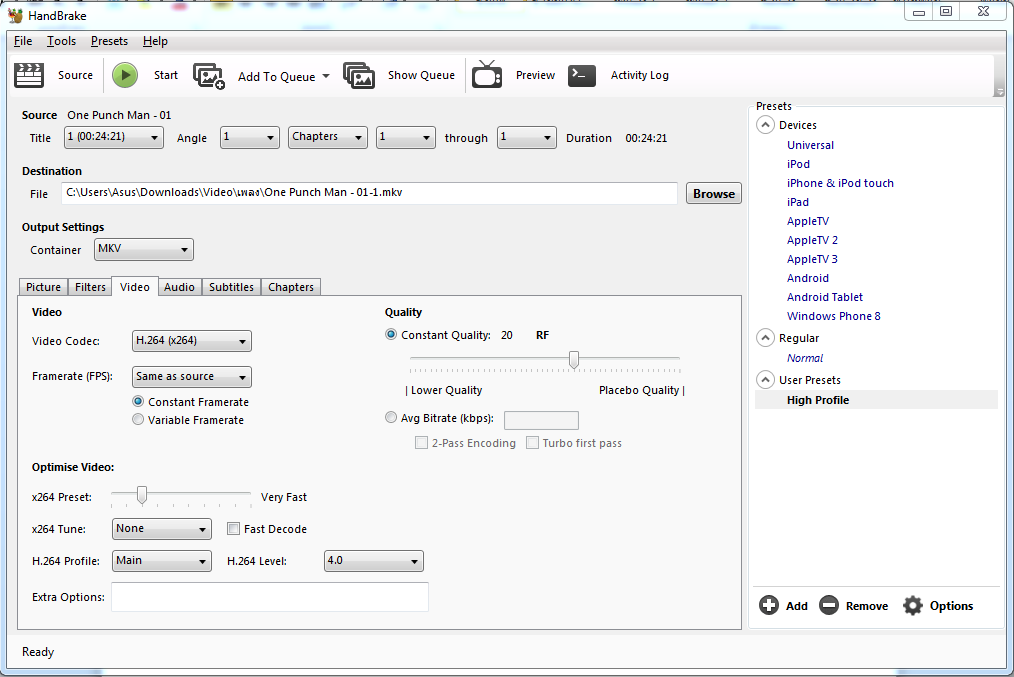Open the Framerate dropdown Same as source
1014x677 pixels.
(191, 376)
